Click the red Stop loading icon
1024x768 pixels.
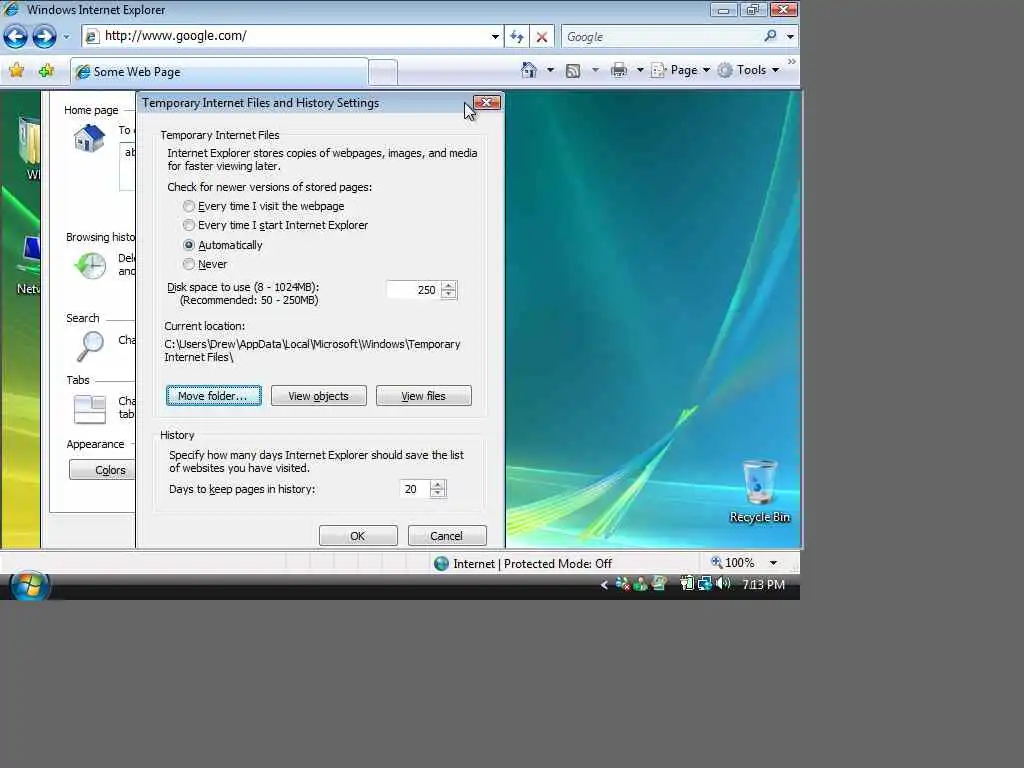click(x=541, y=37)
